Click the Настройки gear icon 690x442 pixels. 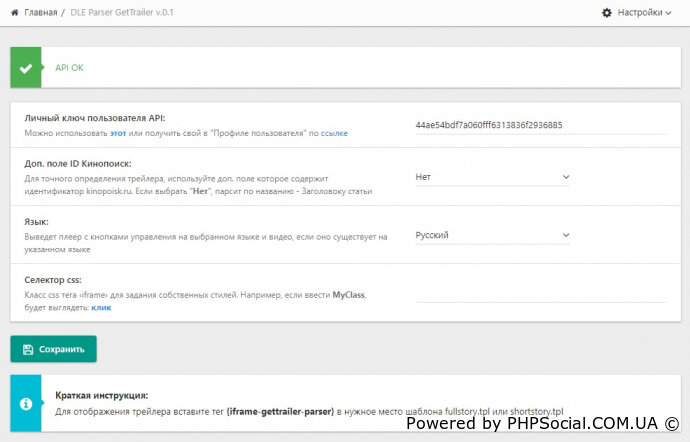[607, 13]
